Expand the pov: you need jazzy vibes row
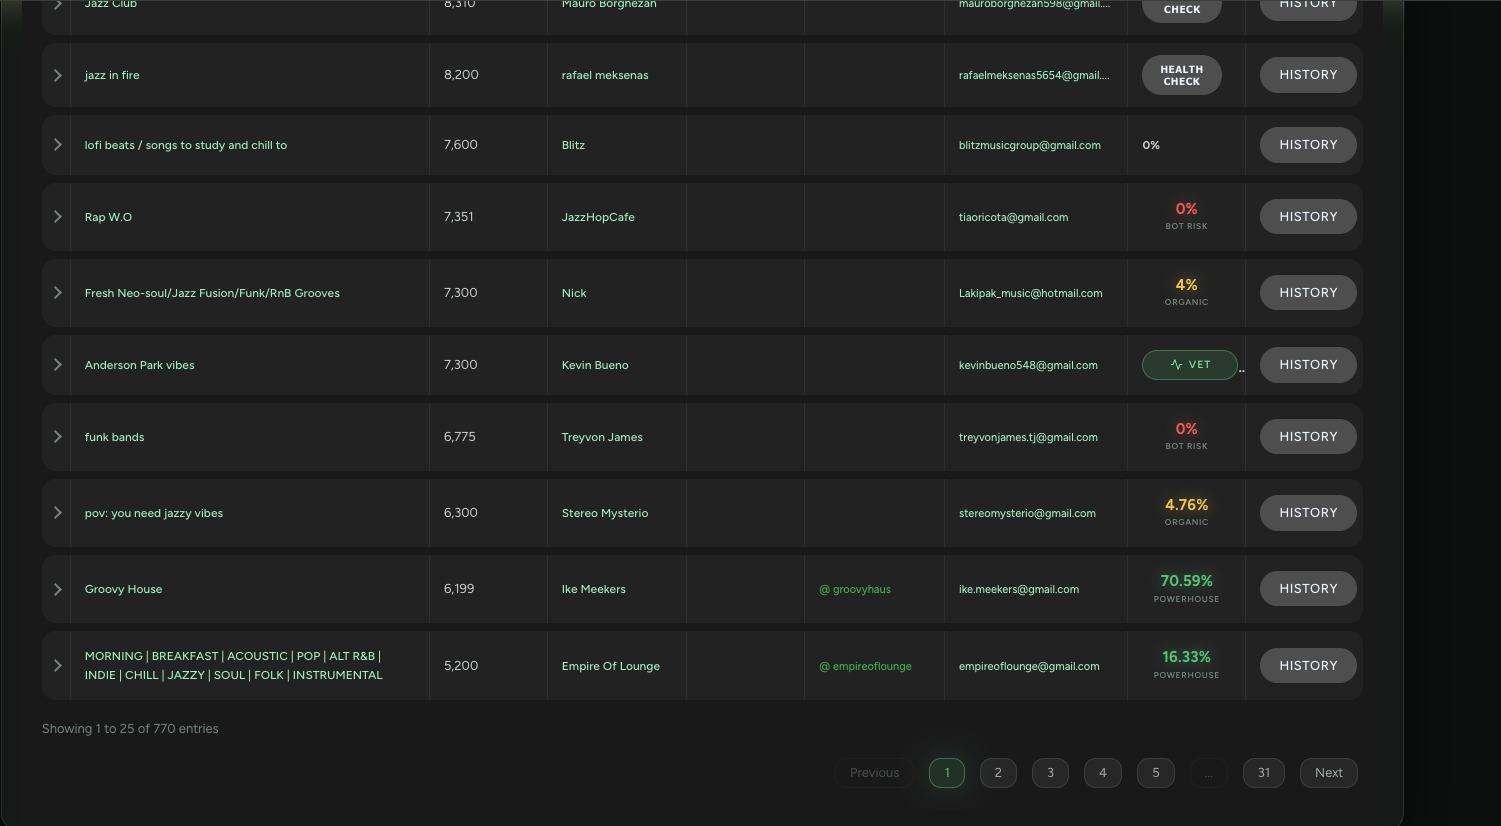The width and height of the screenshot is (1501, 826). click(x=58, y=513)
